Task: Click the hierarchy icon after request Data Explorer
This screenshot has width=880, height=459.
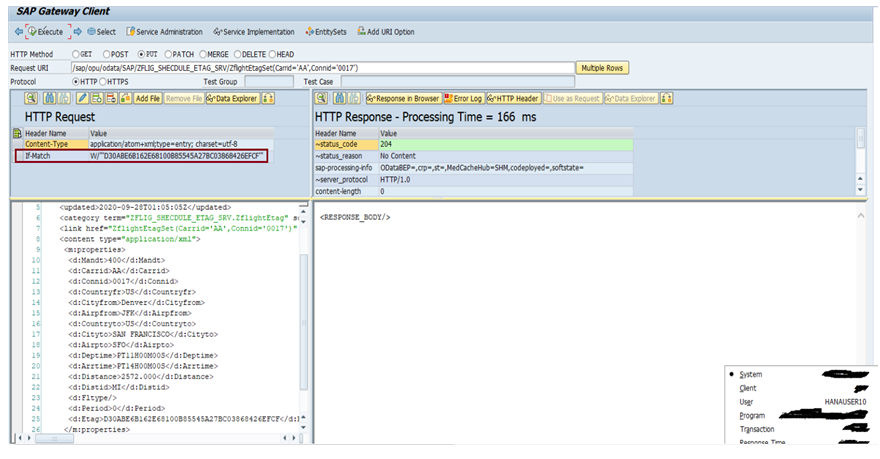Action: point(268,98)
